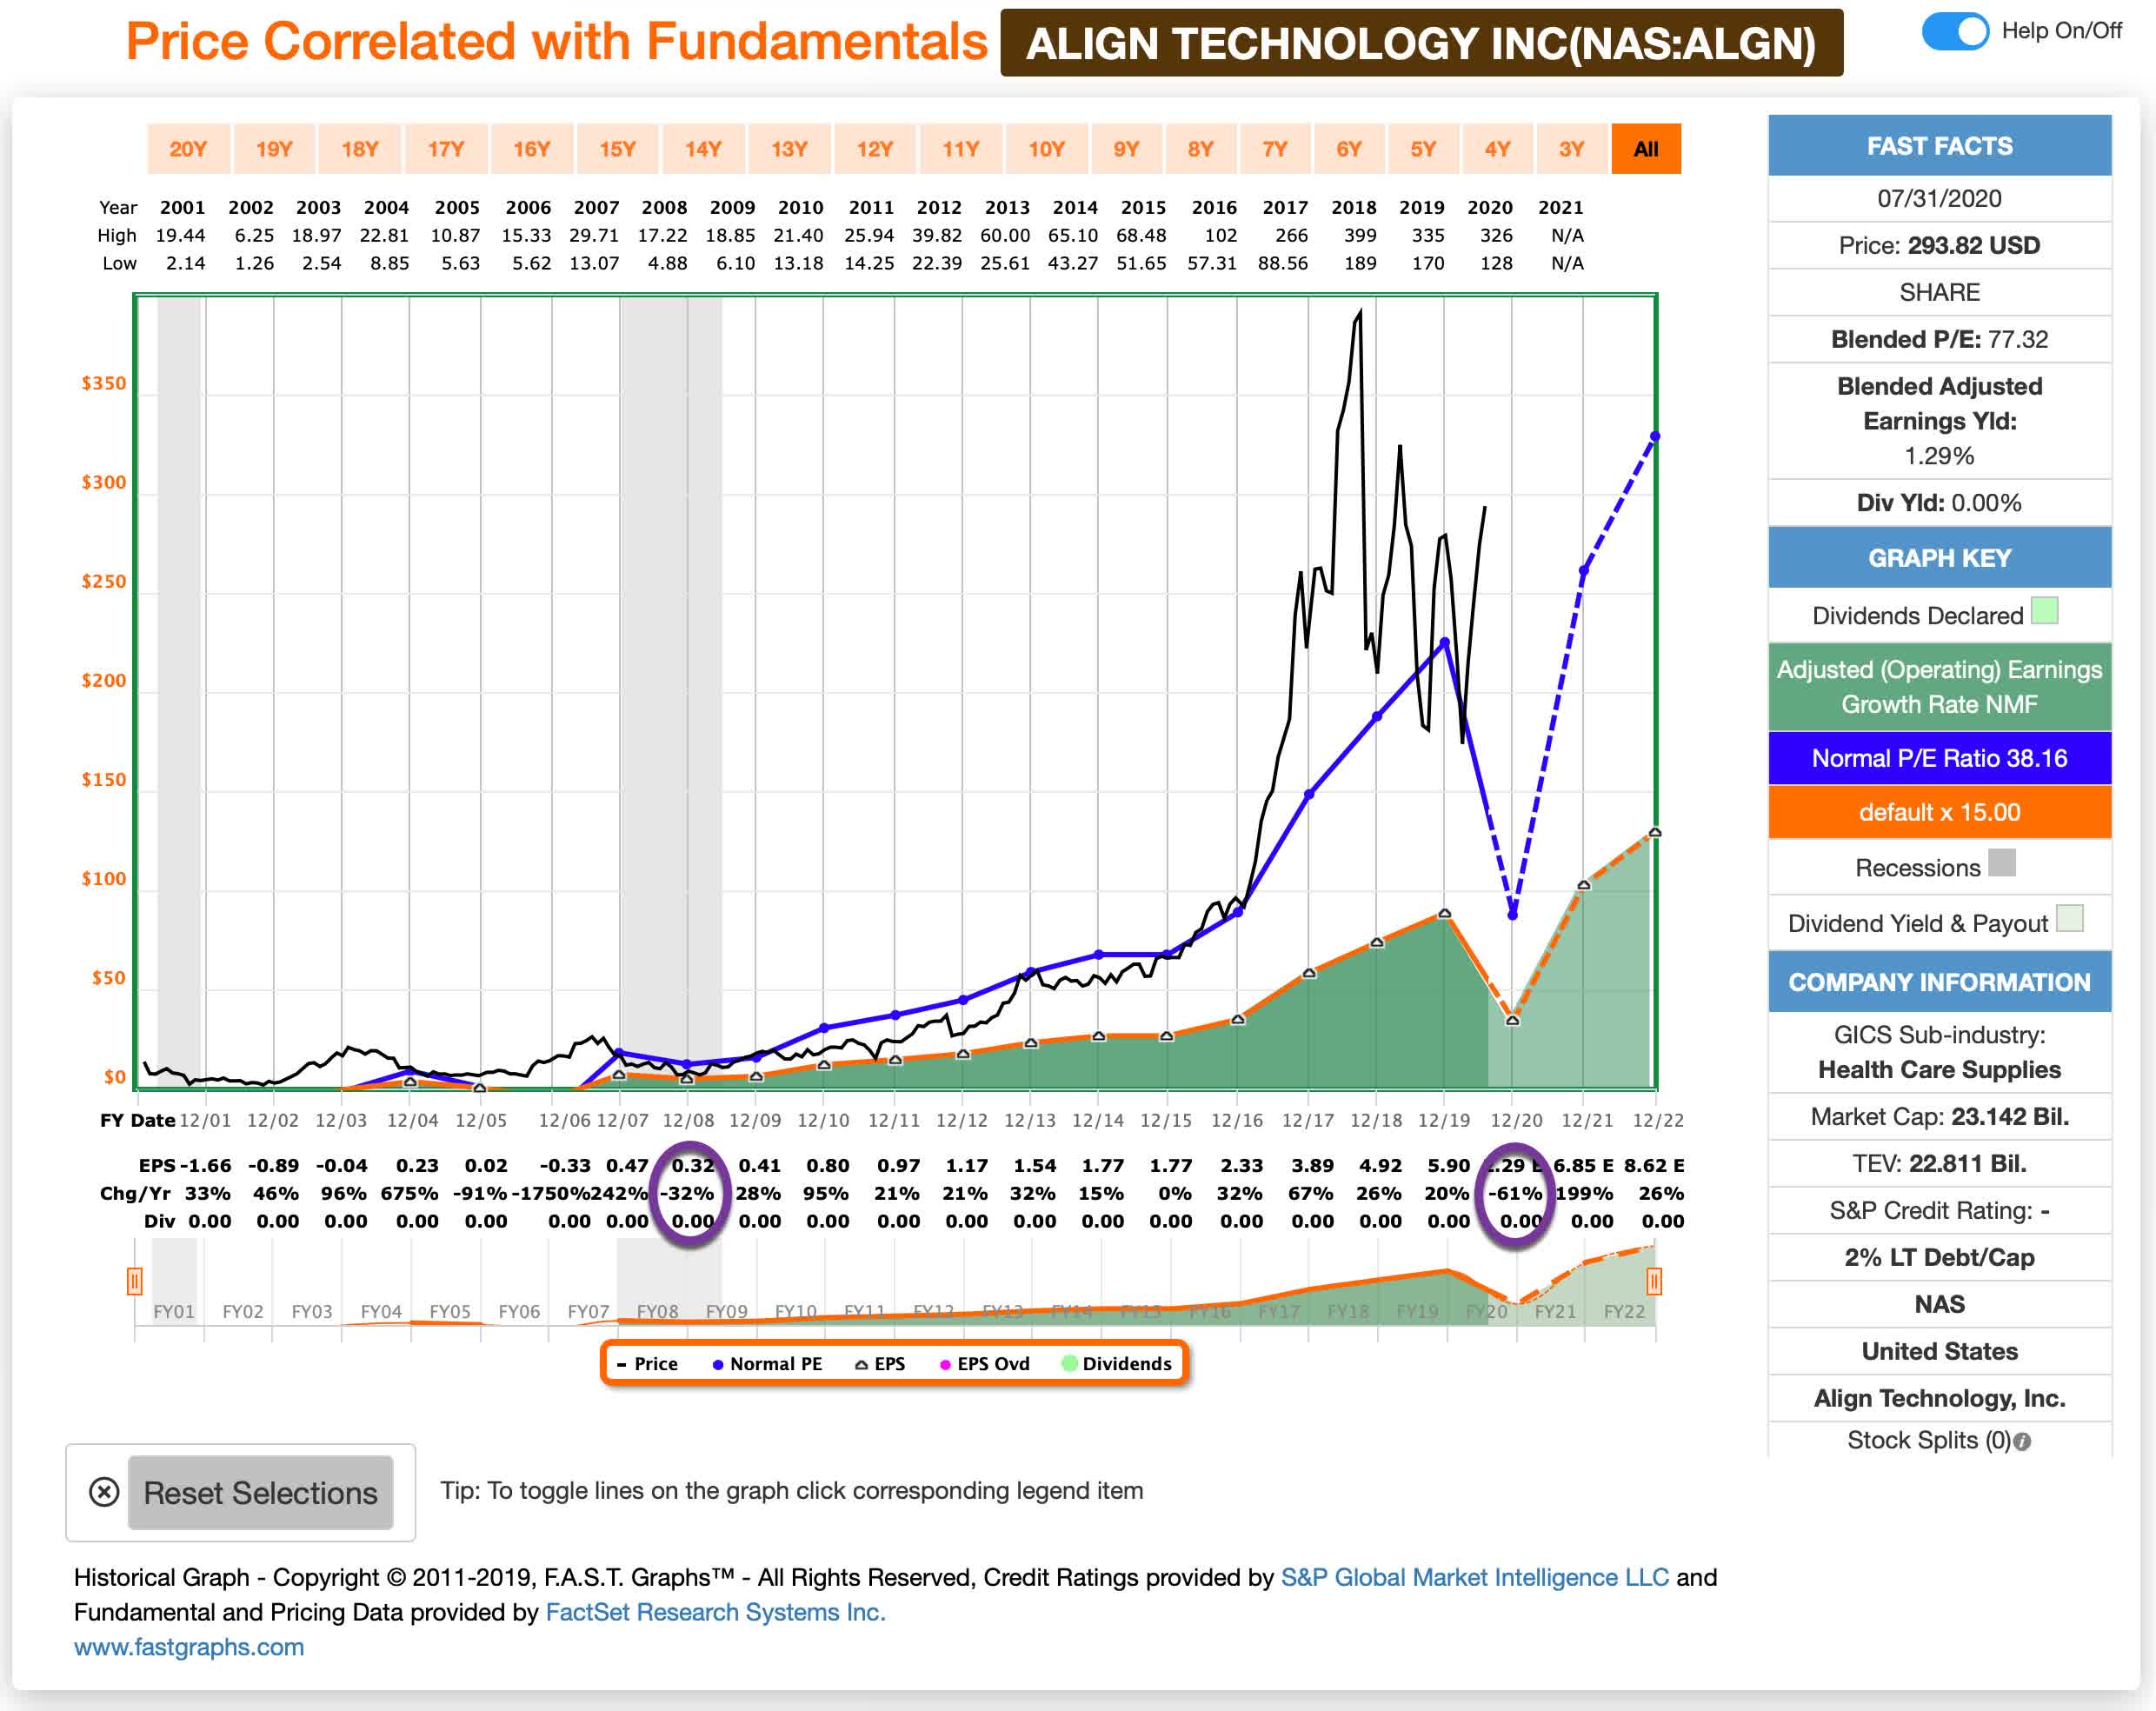Toggle the Dividends legend item
Image resolution: width=2156 pixels, height=1711 pixels.
point(1070,1363)
